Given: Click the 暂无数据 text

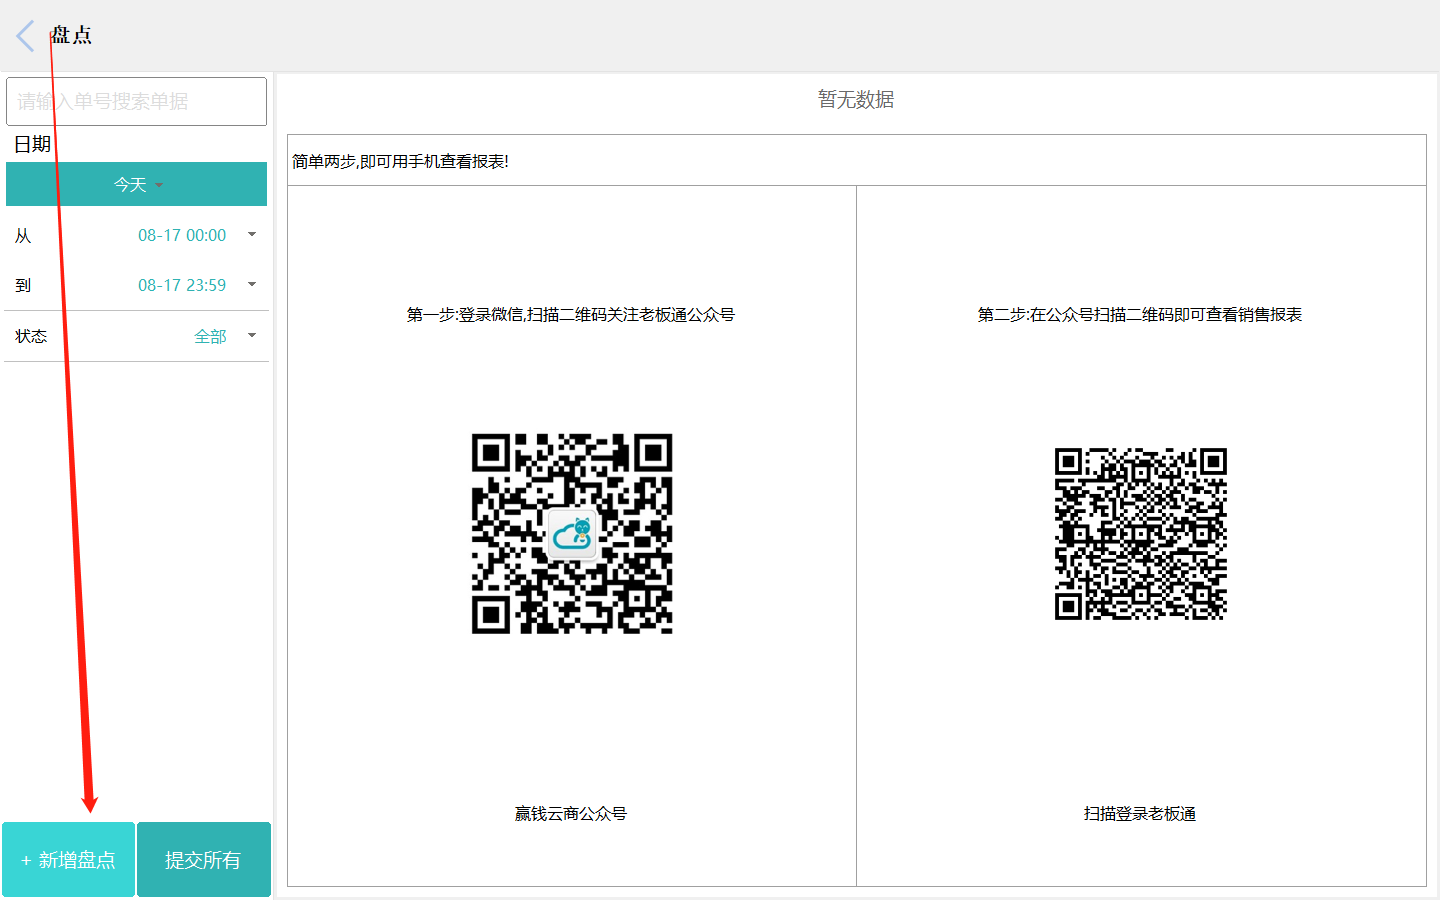Looking at the screenshot, I should coord(856,100).
